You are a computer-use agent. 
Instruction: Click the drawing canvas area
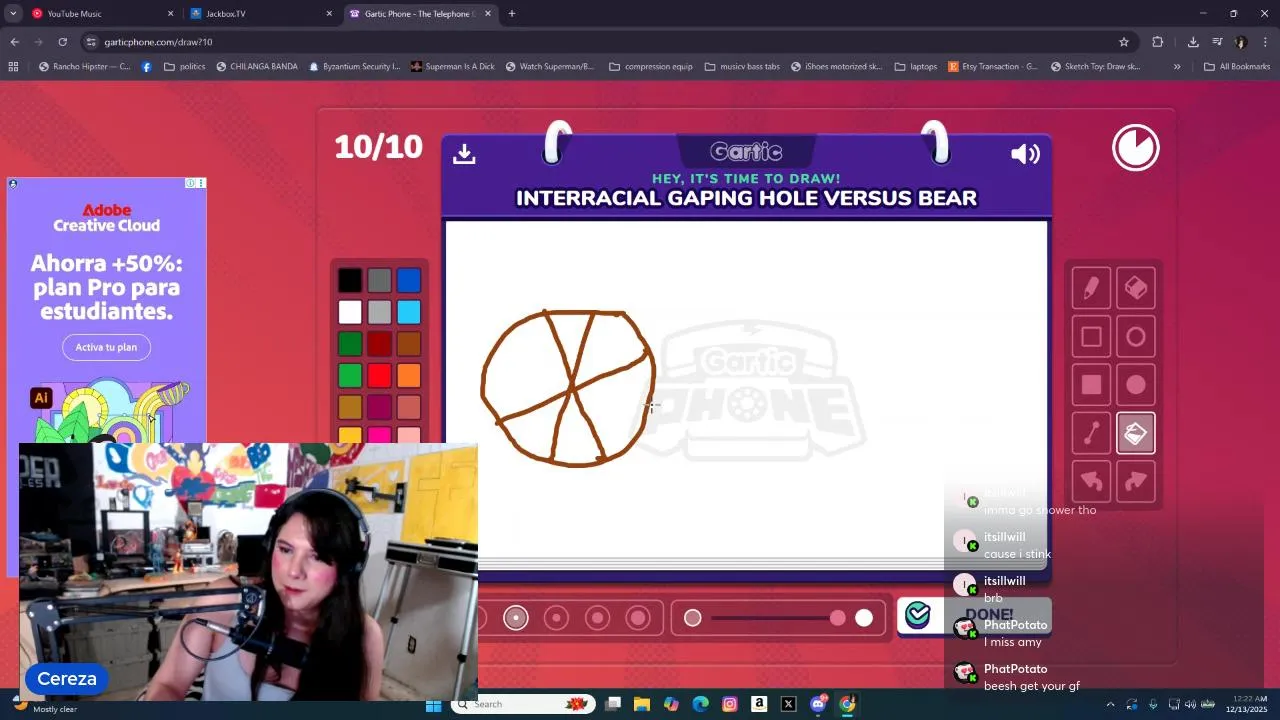pos(746,394)
